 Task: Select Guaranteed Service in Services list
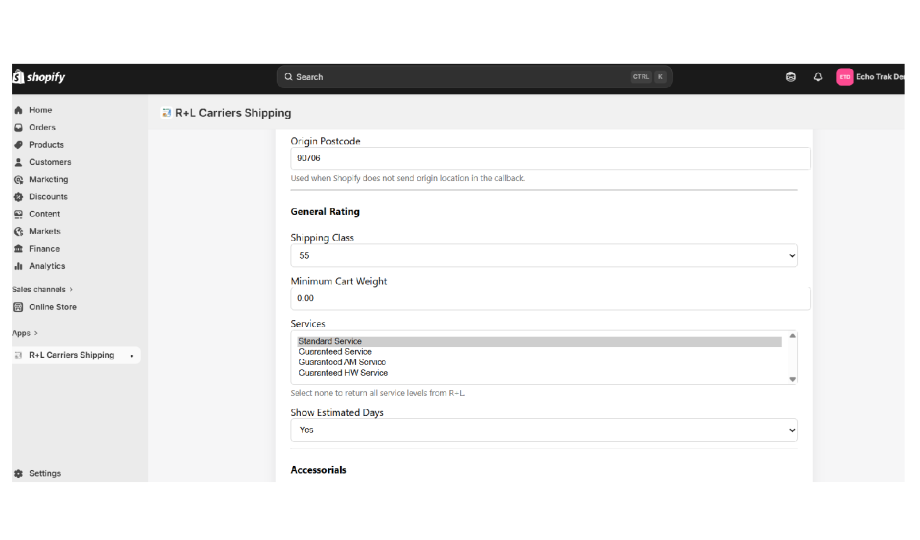tap(335, 352)
